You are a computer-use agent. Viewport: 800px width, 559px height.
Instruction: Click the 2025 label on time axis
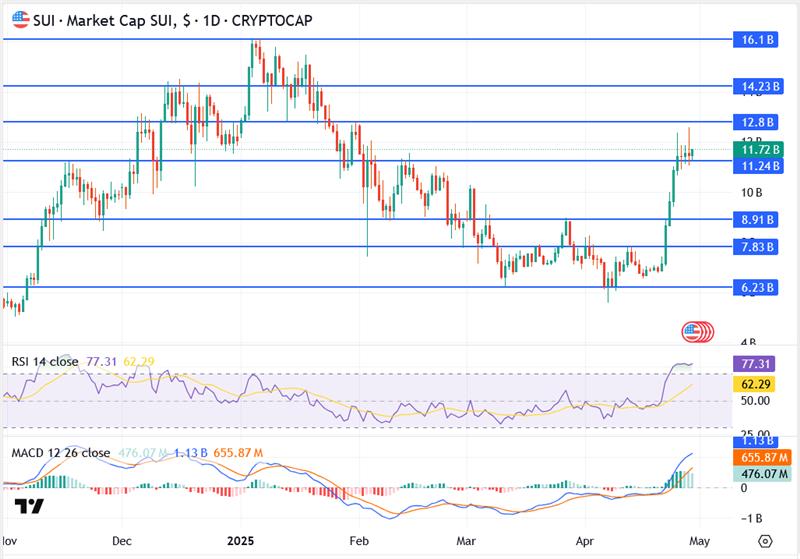pos(243,539)
